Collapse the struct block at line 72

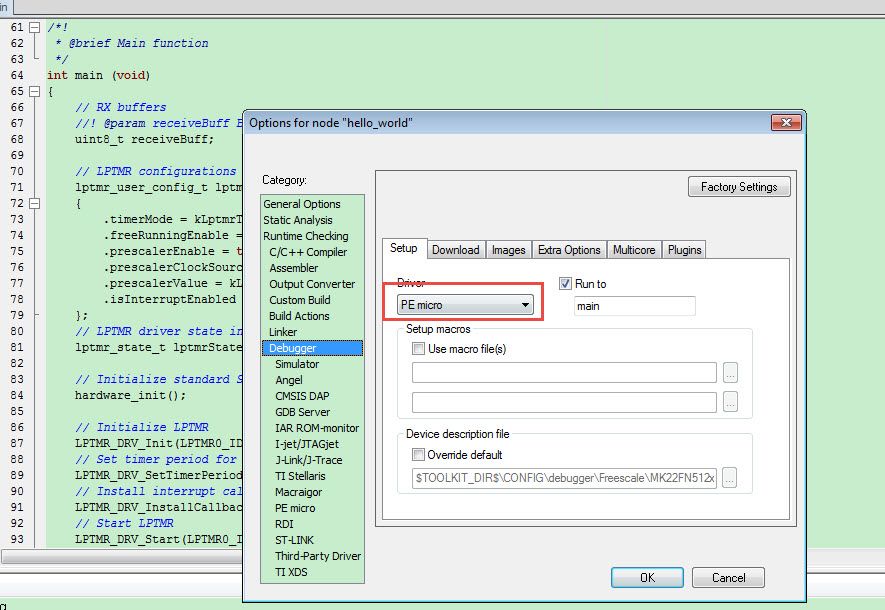click(x=34, y=203)
